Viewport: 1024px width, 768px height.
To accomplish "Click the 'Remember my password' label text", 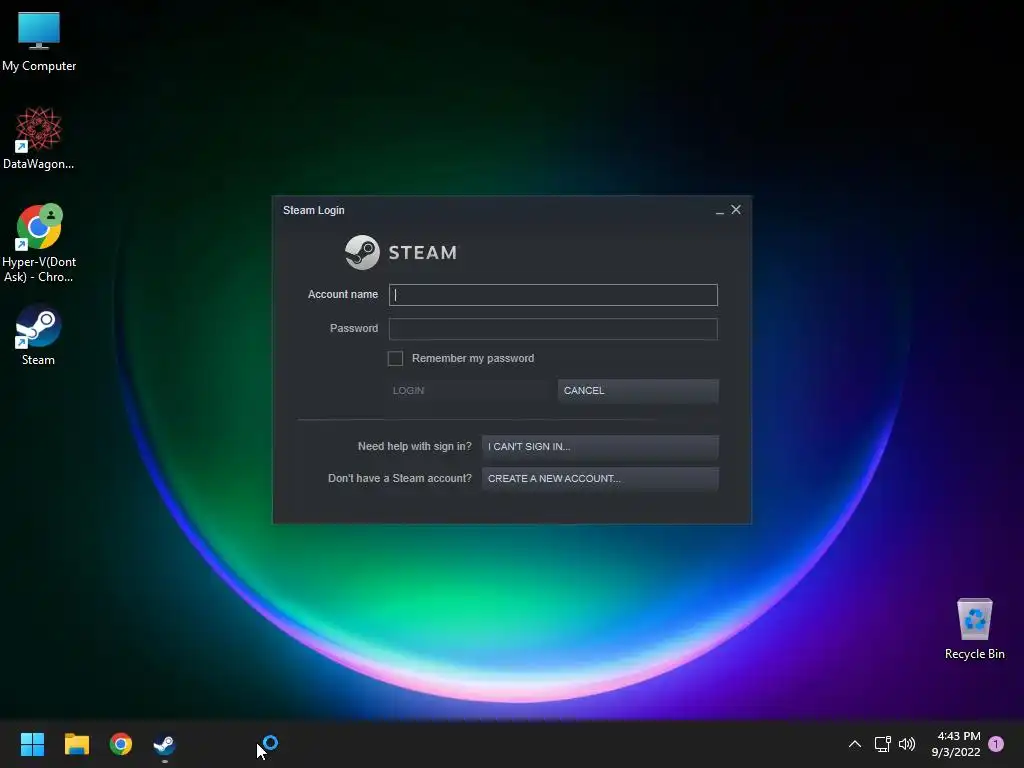I will [473, 358].
